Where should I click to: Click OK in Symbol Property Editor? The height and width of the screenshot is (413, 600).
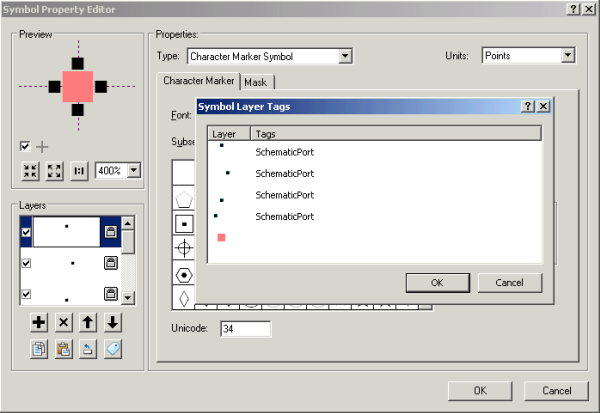click(480, 390)
